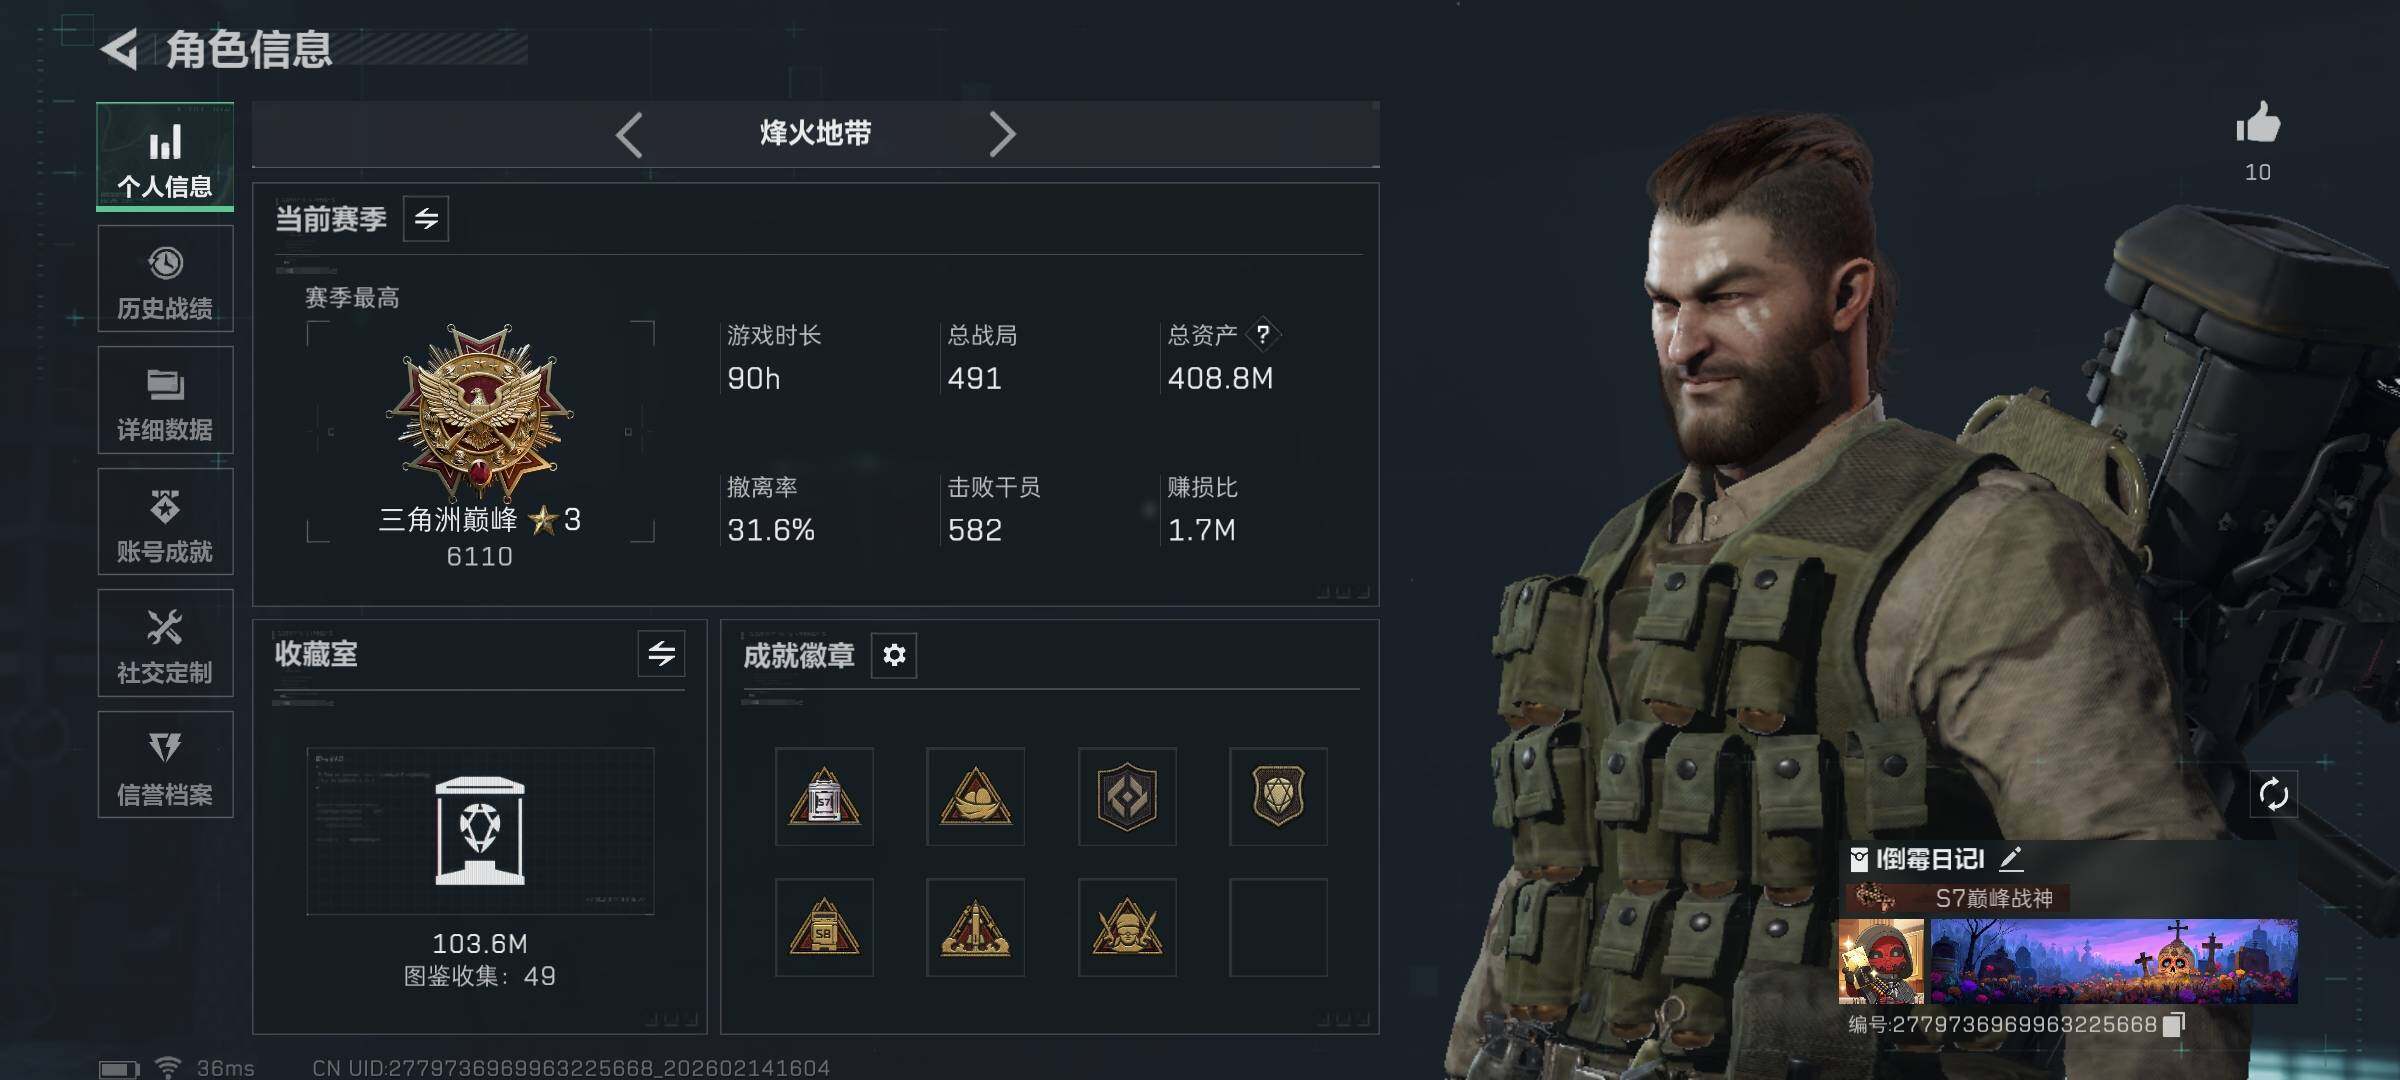
Task: Open achievement badge settings gear
Action: pyautogui.click(x=894, y=655)
